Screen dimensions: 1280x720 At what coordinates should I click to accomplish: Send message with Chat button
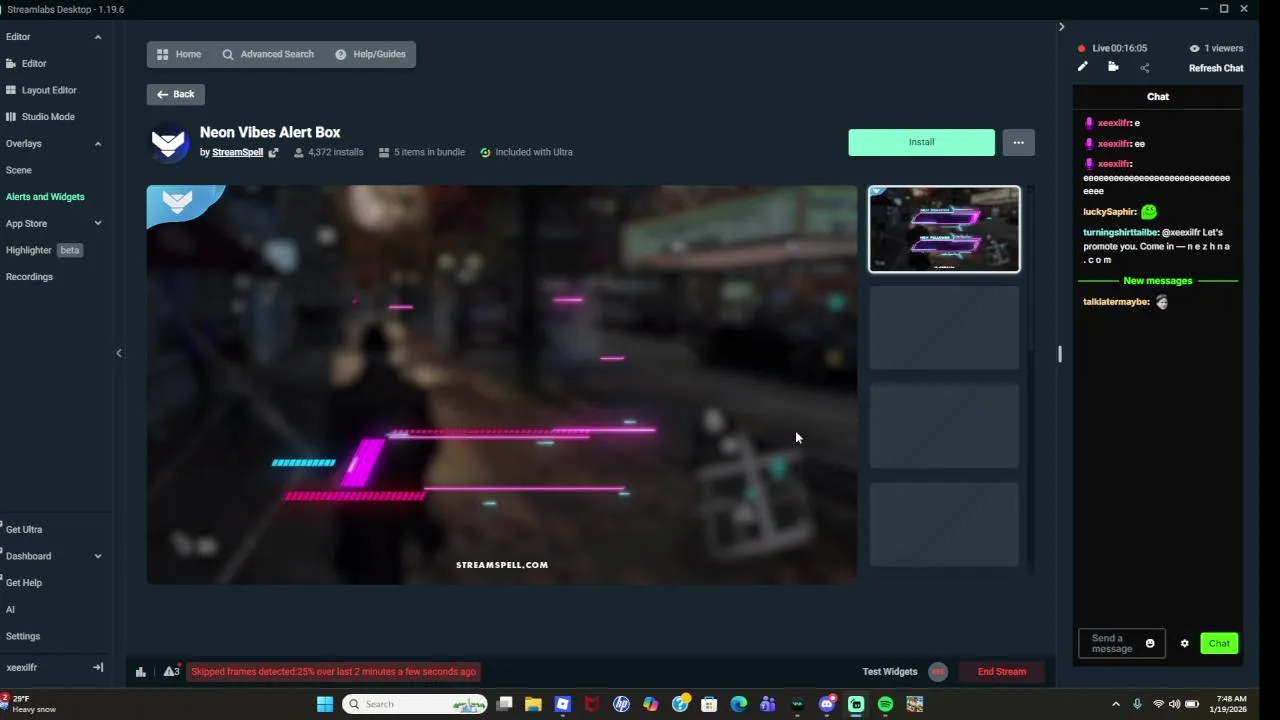[1219, 644]
